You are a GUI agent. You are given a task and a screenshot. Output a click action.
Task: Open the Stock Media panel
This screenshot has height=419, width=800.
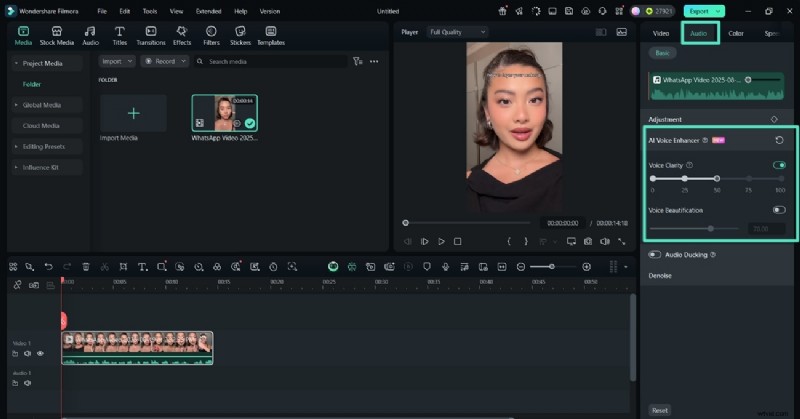(56, 36)
